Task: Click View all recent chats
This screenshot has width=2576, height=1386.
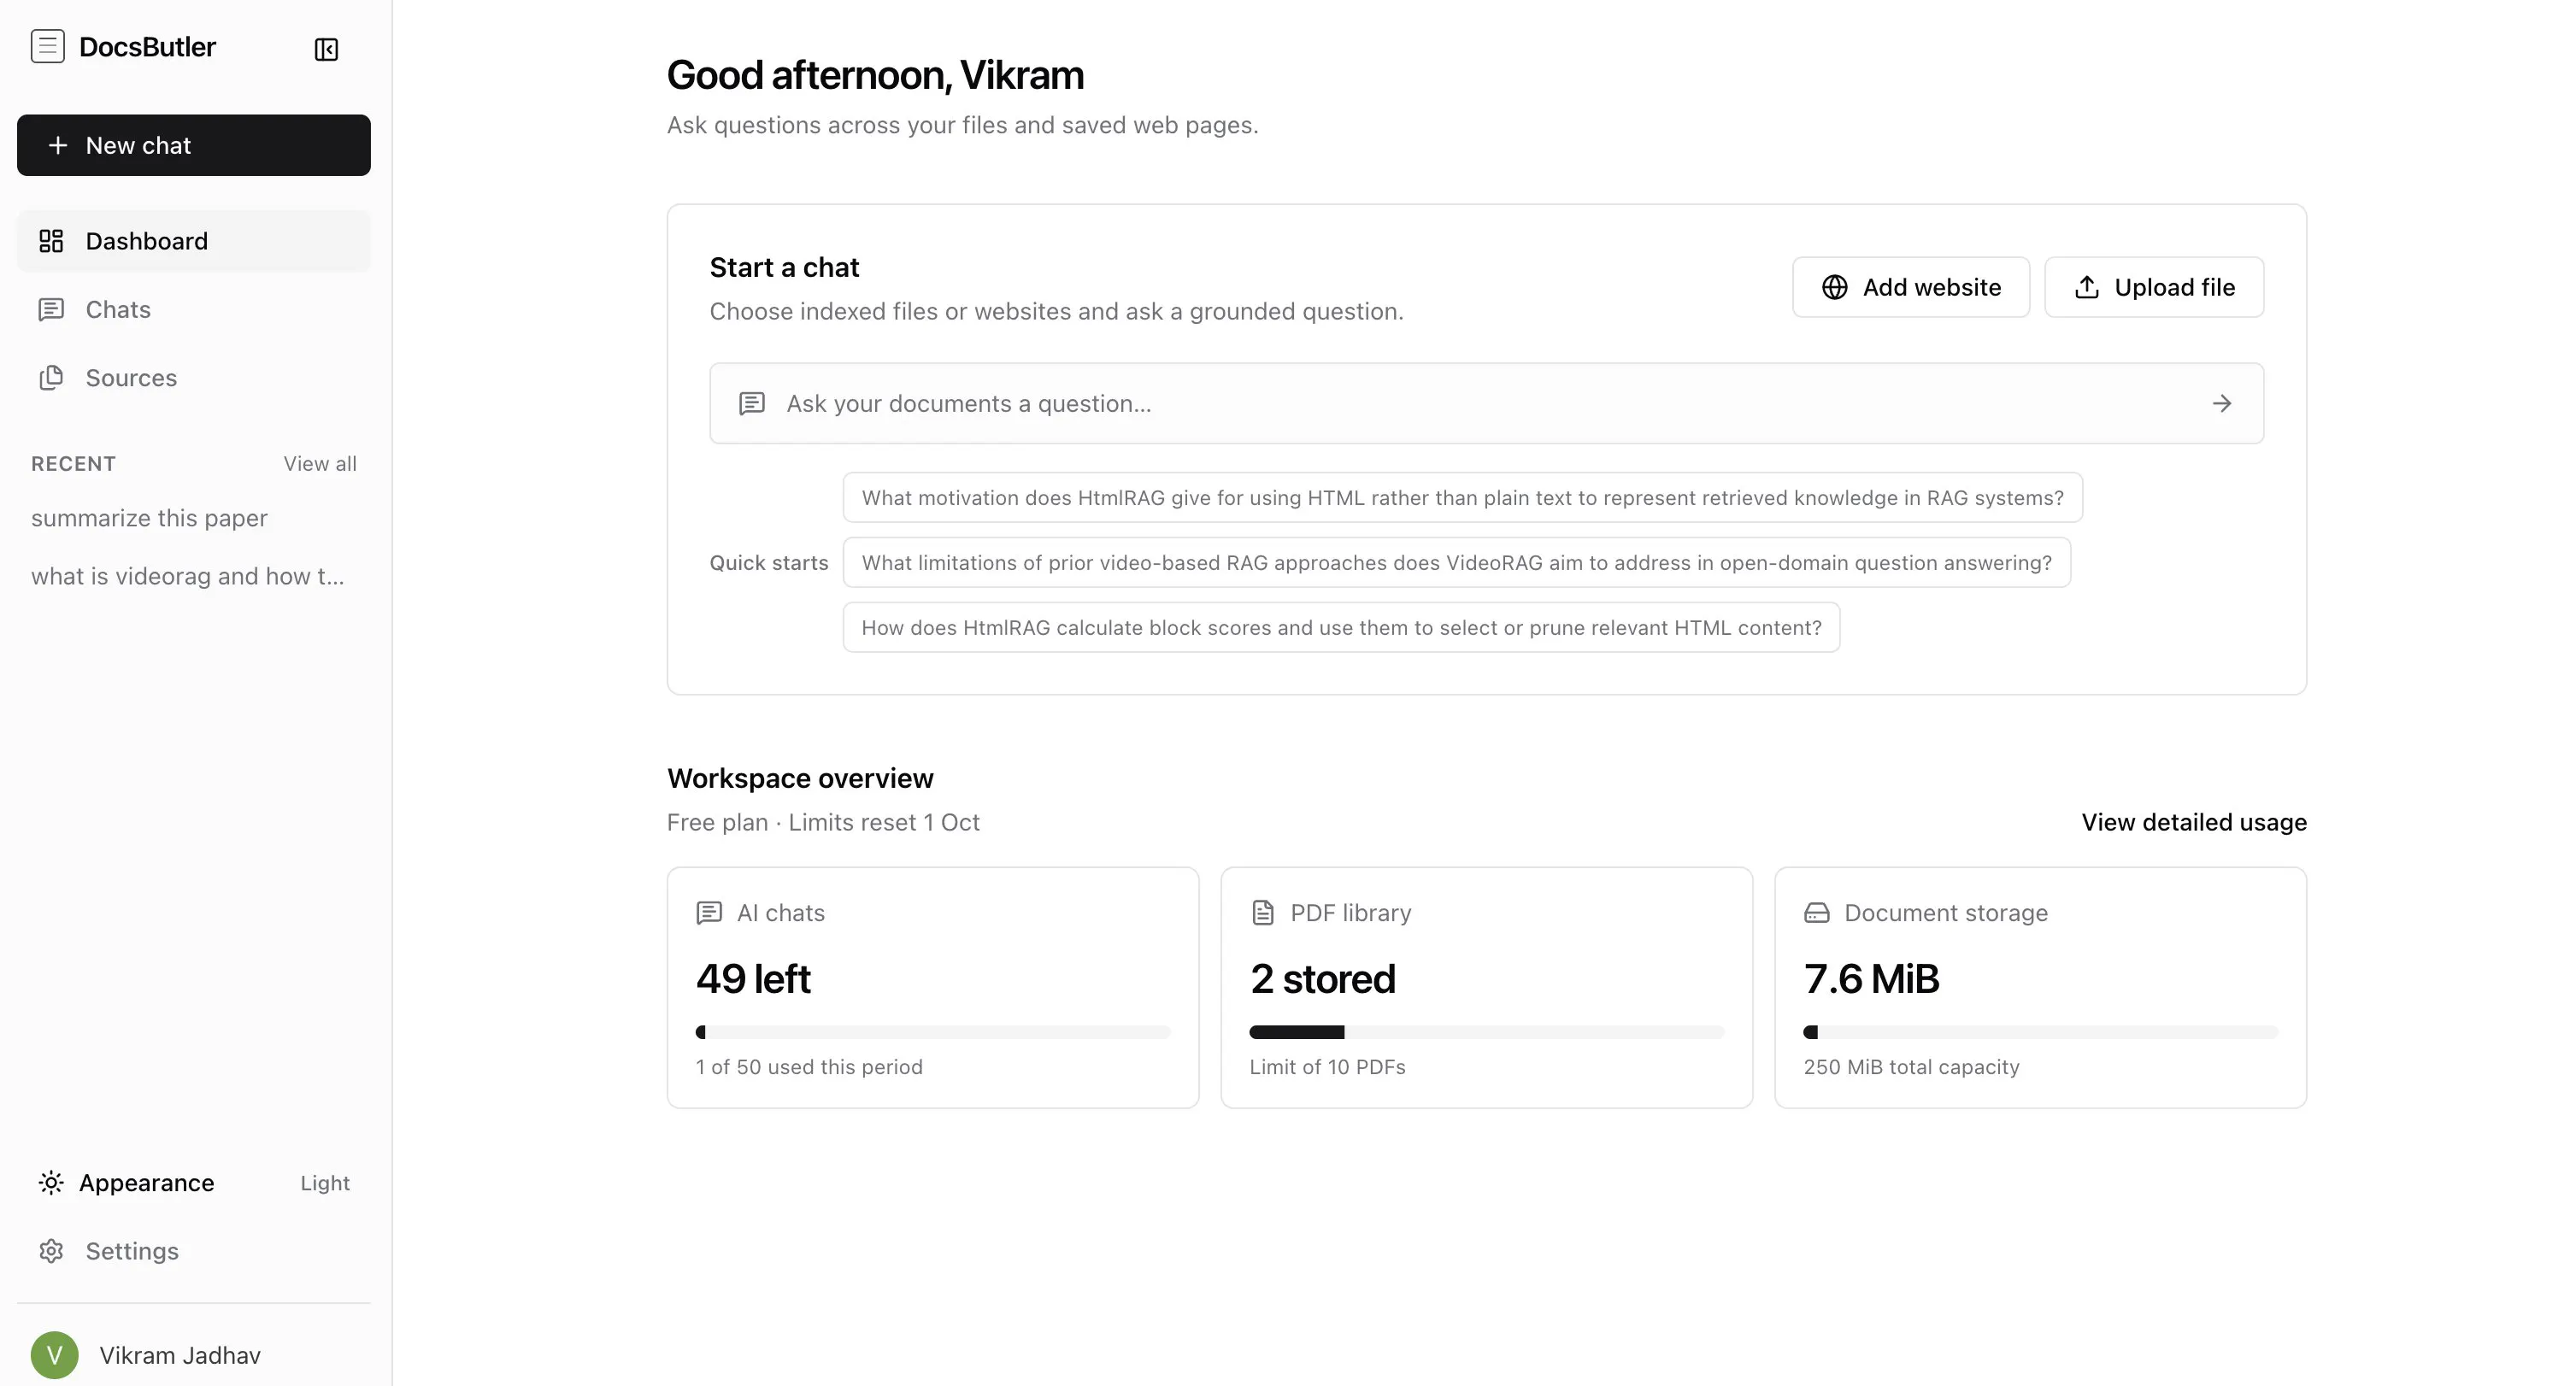Action: coord(320,464)
